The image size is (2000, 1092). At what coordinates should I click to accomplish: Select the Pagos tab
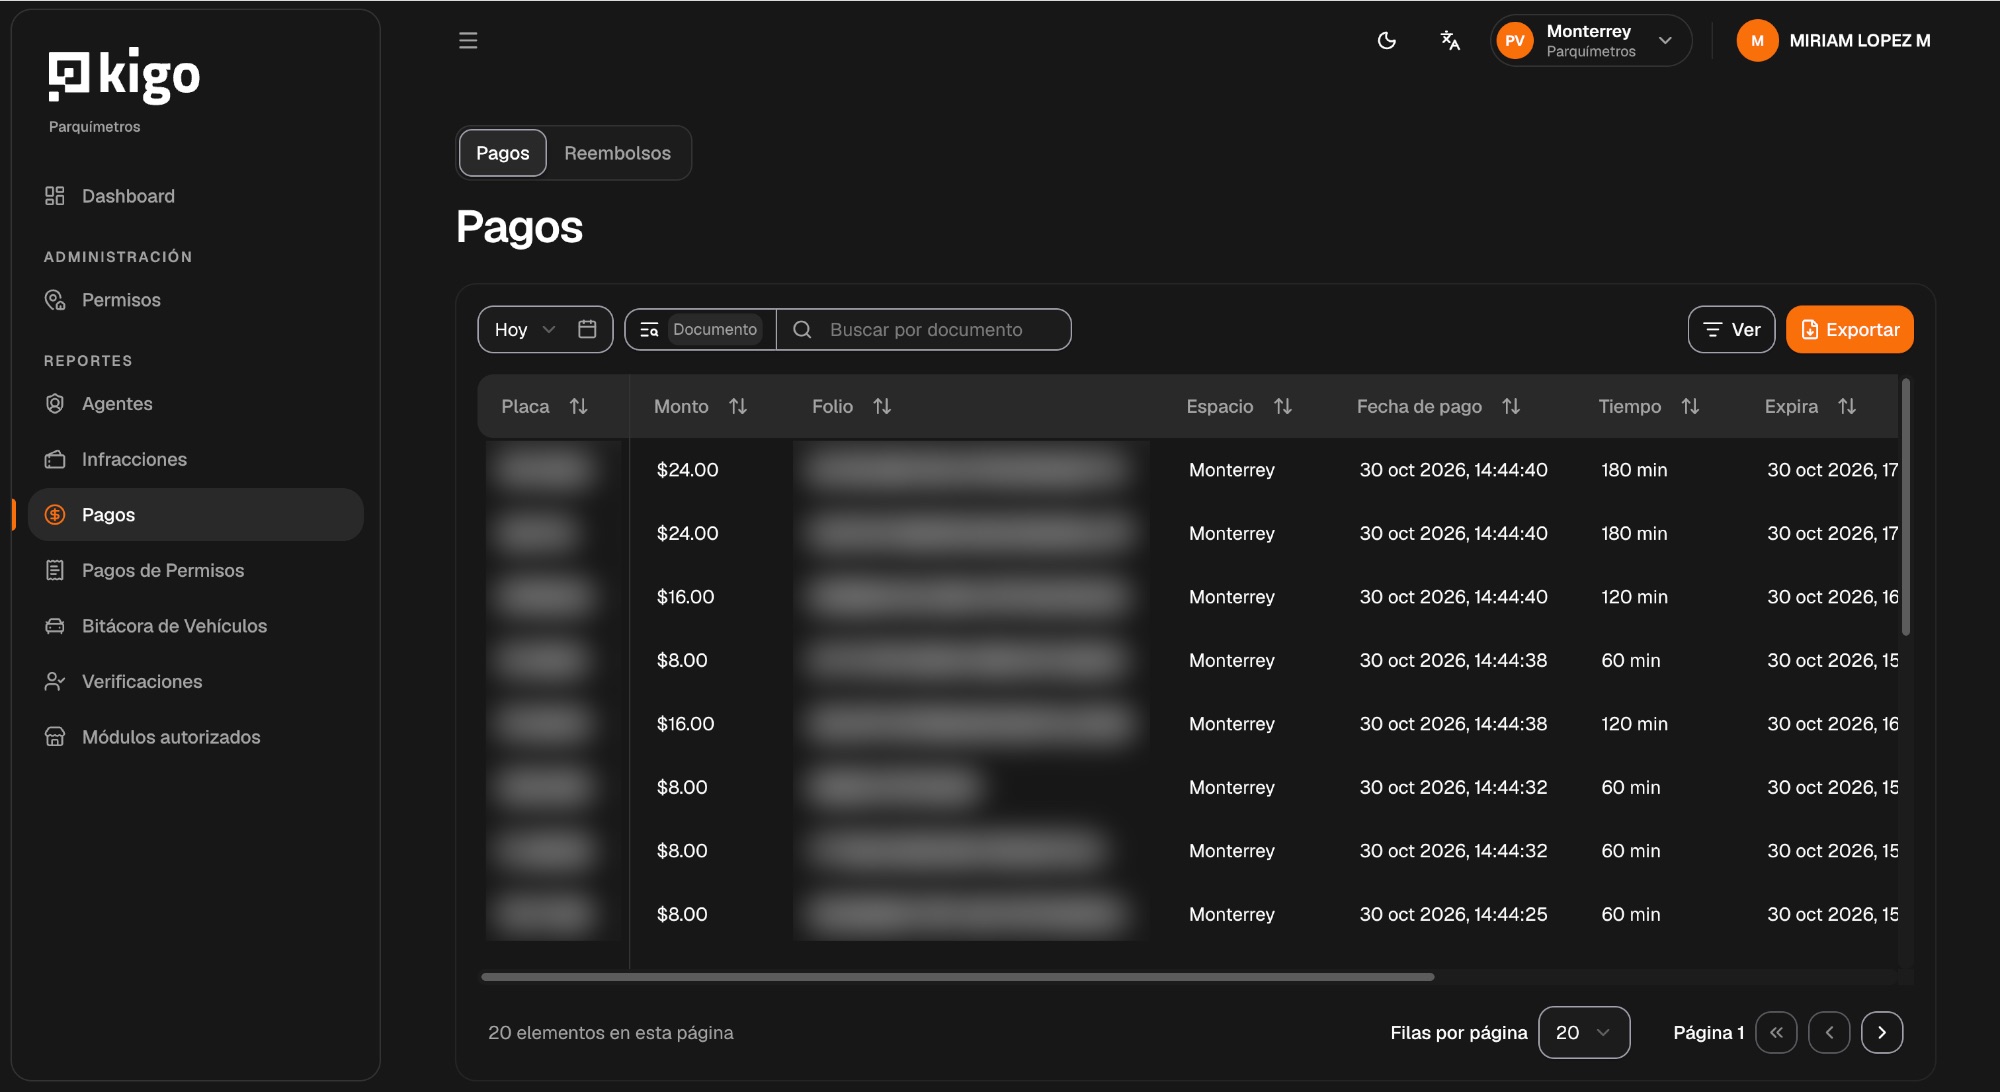pos(503,153)
